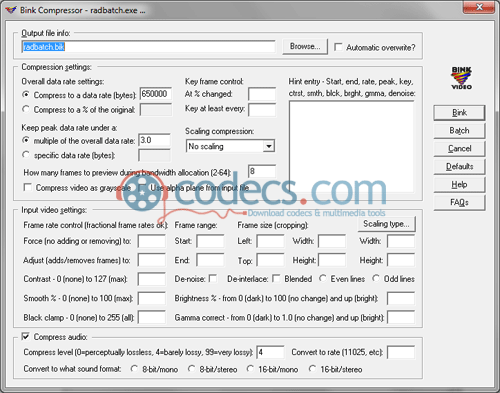The image size is (500, 393).
Task: Click the Brightness % input field
Action: click(x=401, y=298)
